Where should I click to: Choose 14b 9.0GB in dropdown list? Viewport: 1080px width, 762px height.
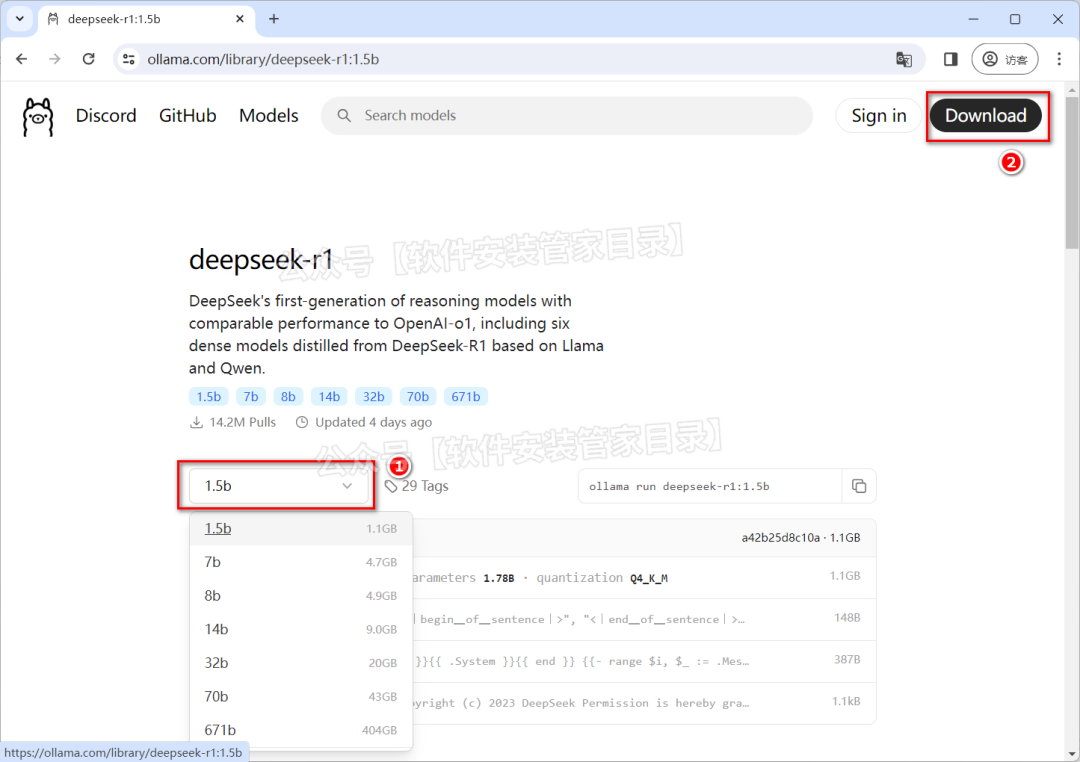pos(301,630)
